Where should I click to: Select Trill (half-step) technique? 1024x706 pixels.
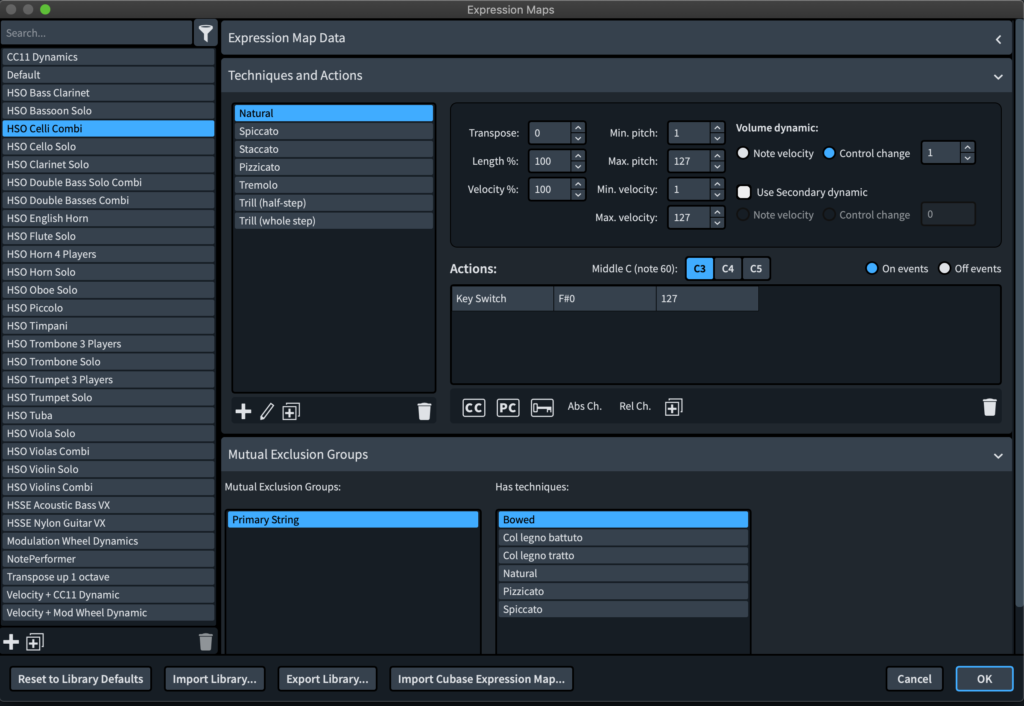point(334,203)
